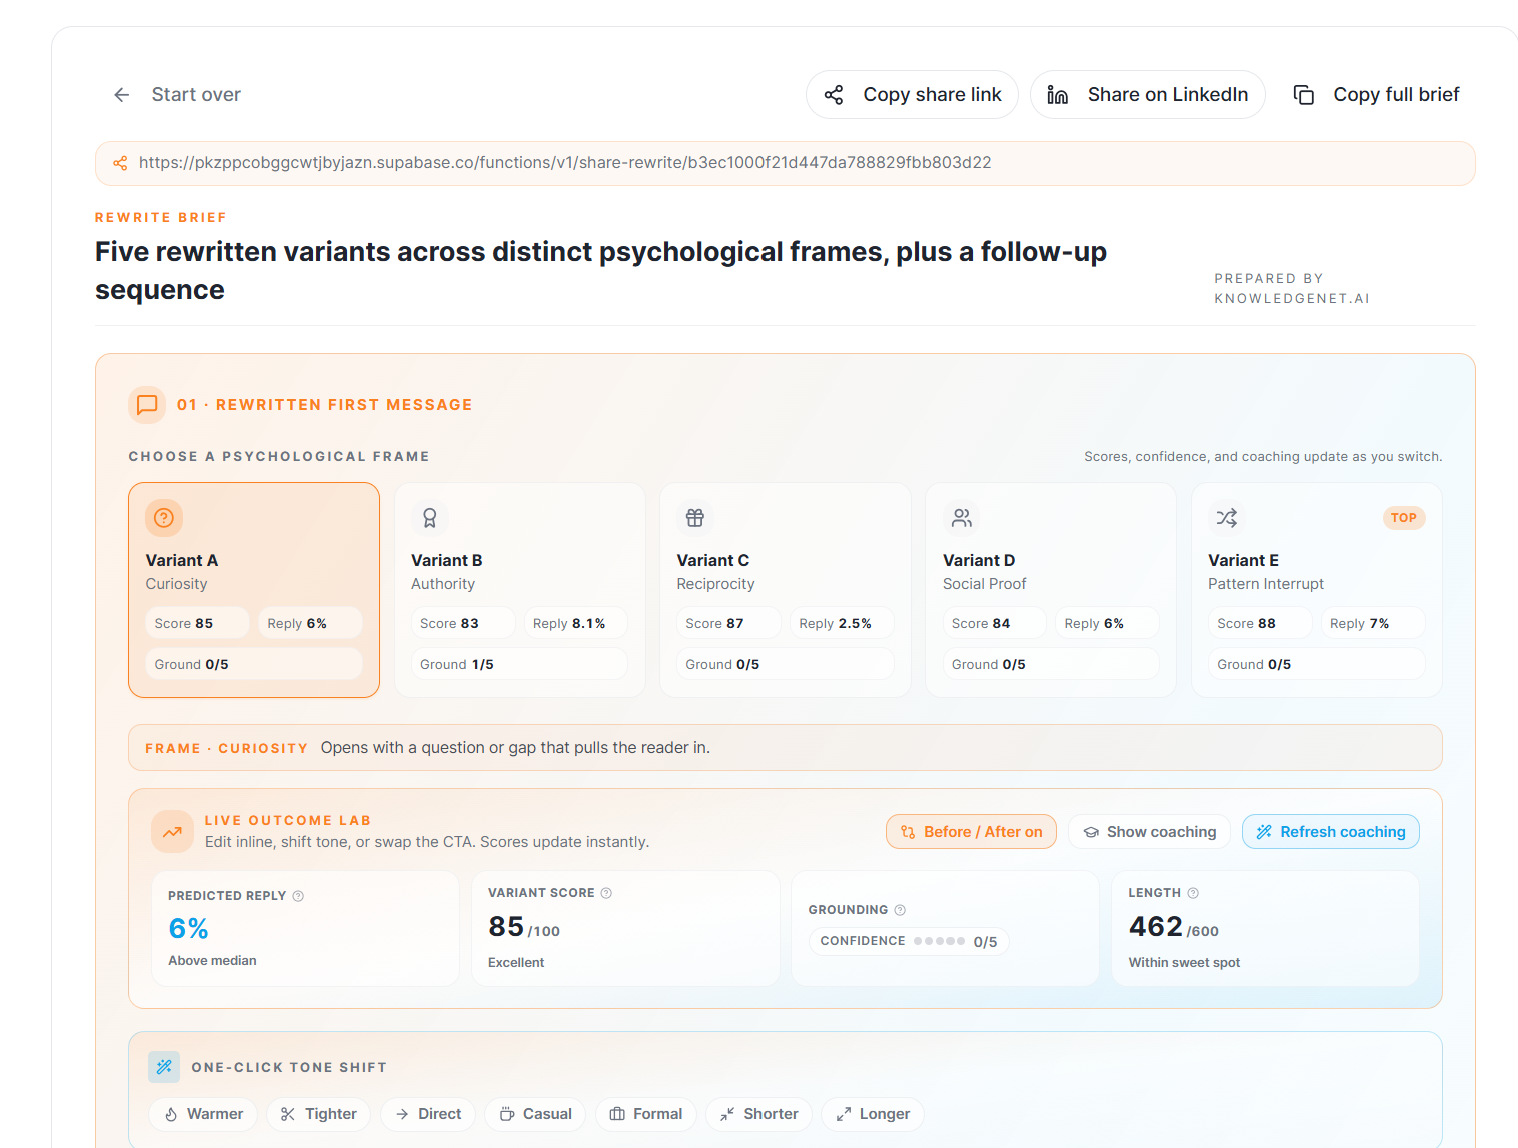
Task: Click the Confidence dots indicator showing 0/5
Action: (909, 941)
